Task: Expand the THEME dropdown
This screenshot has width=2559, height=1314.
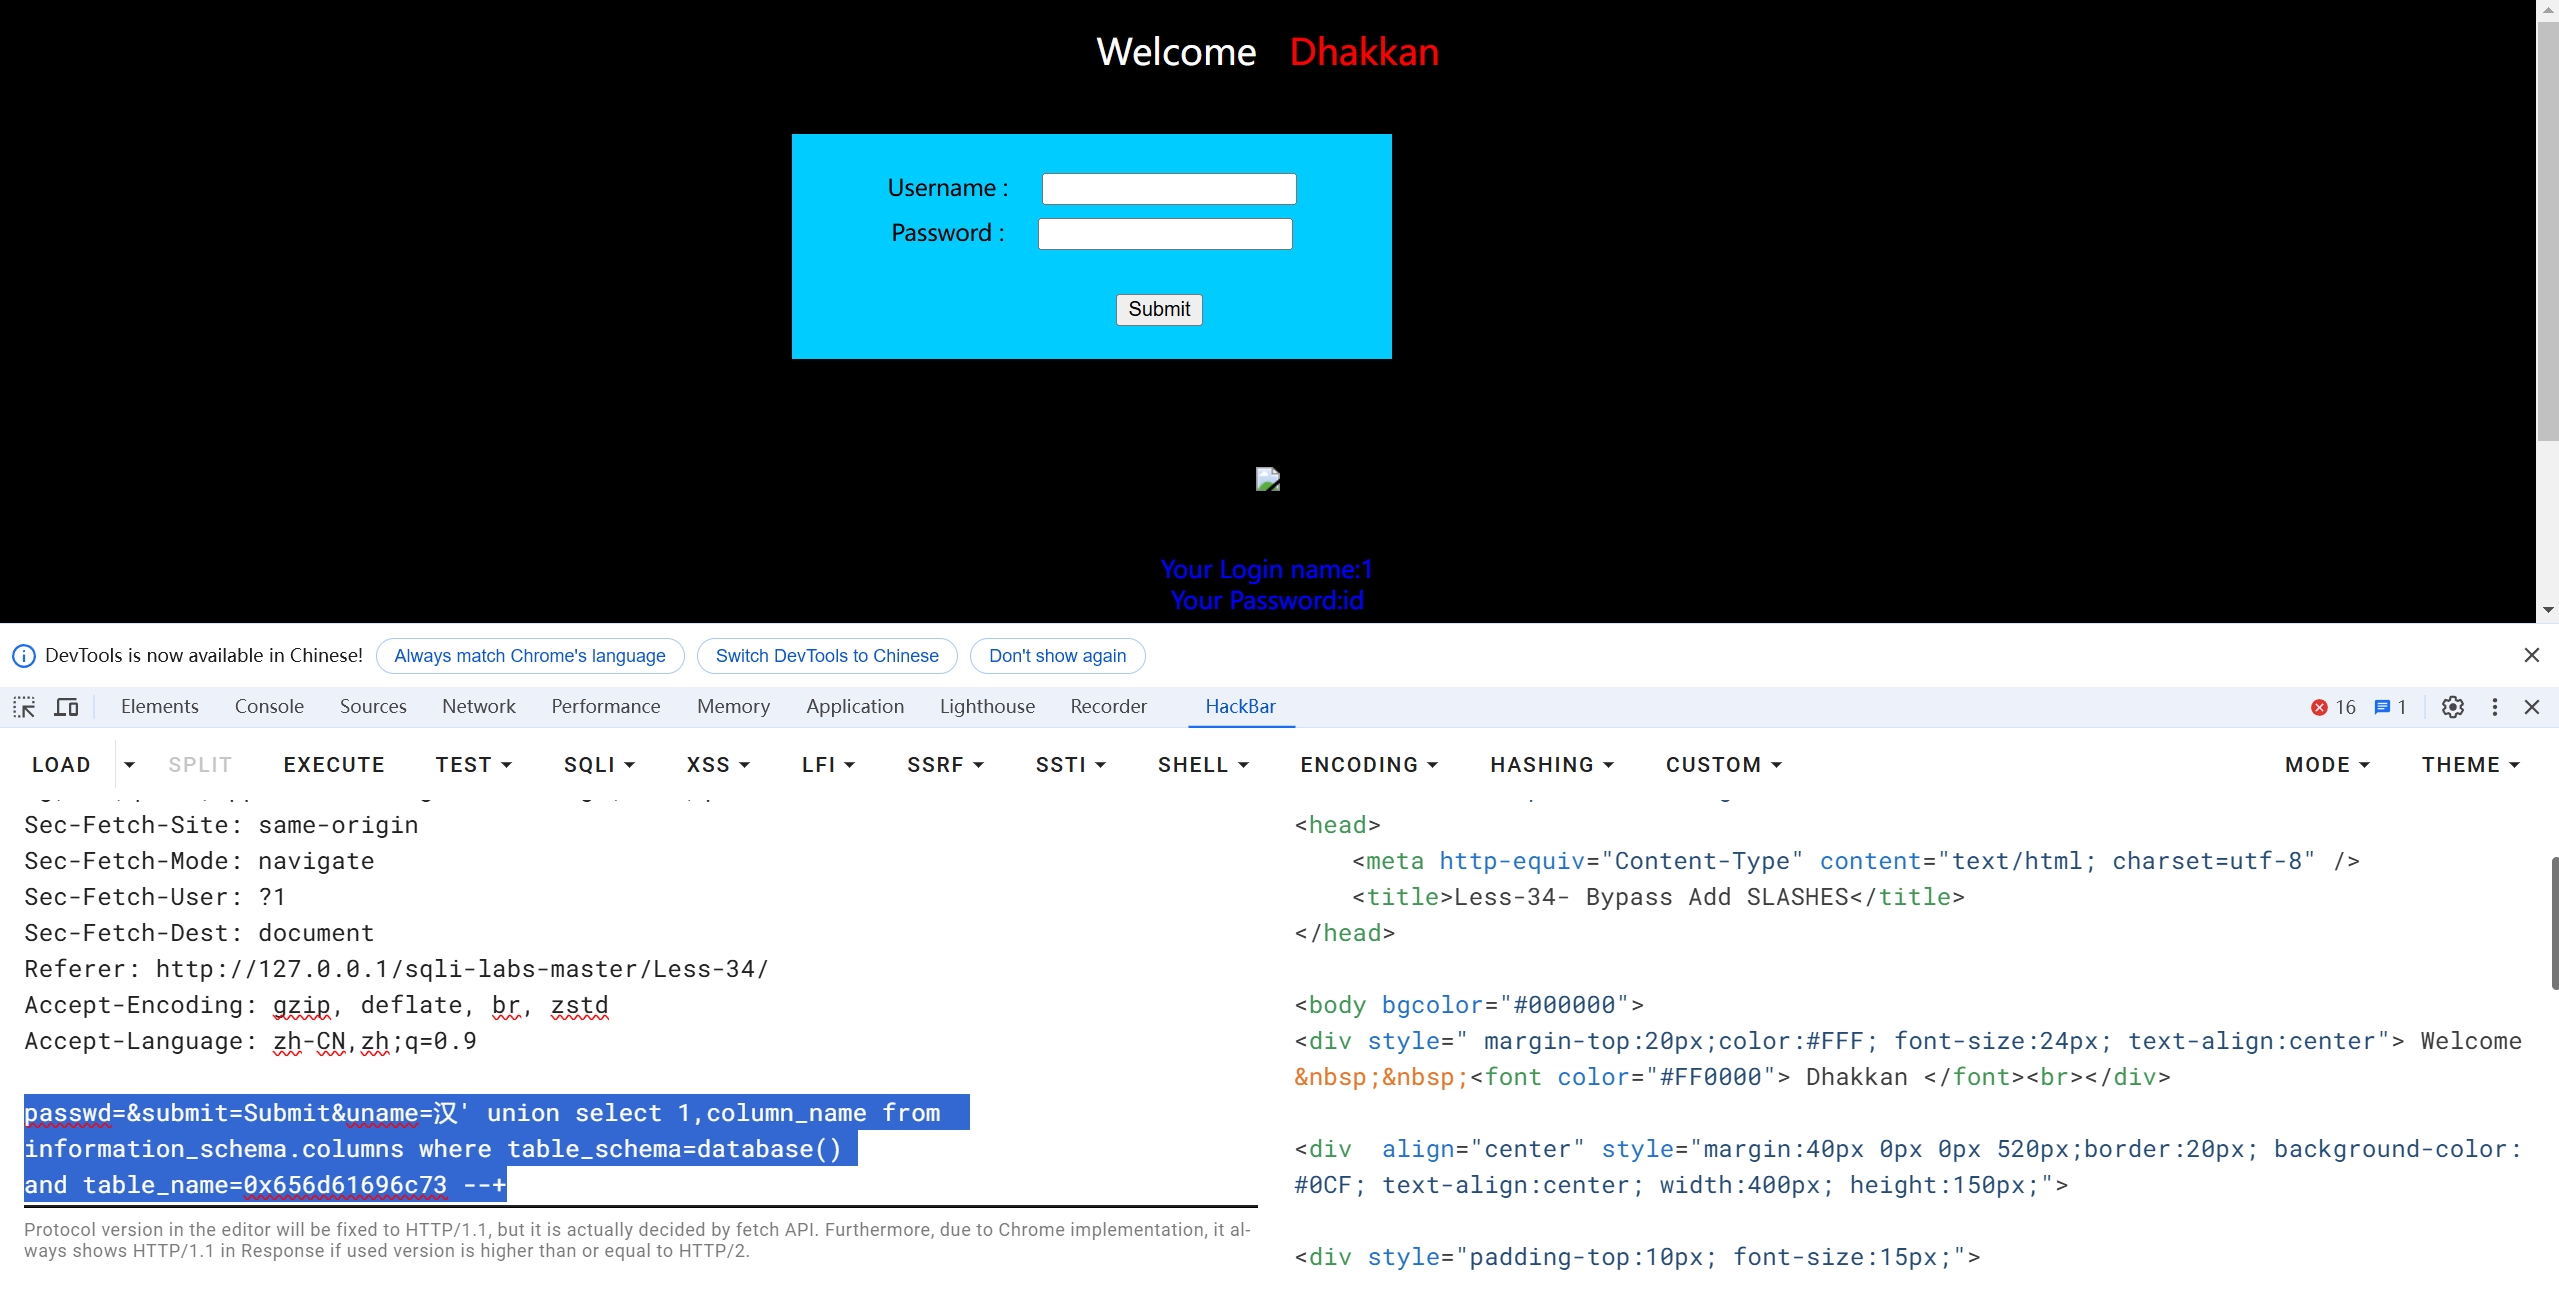Action: 2470,765
